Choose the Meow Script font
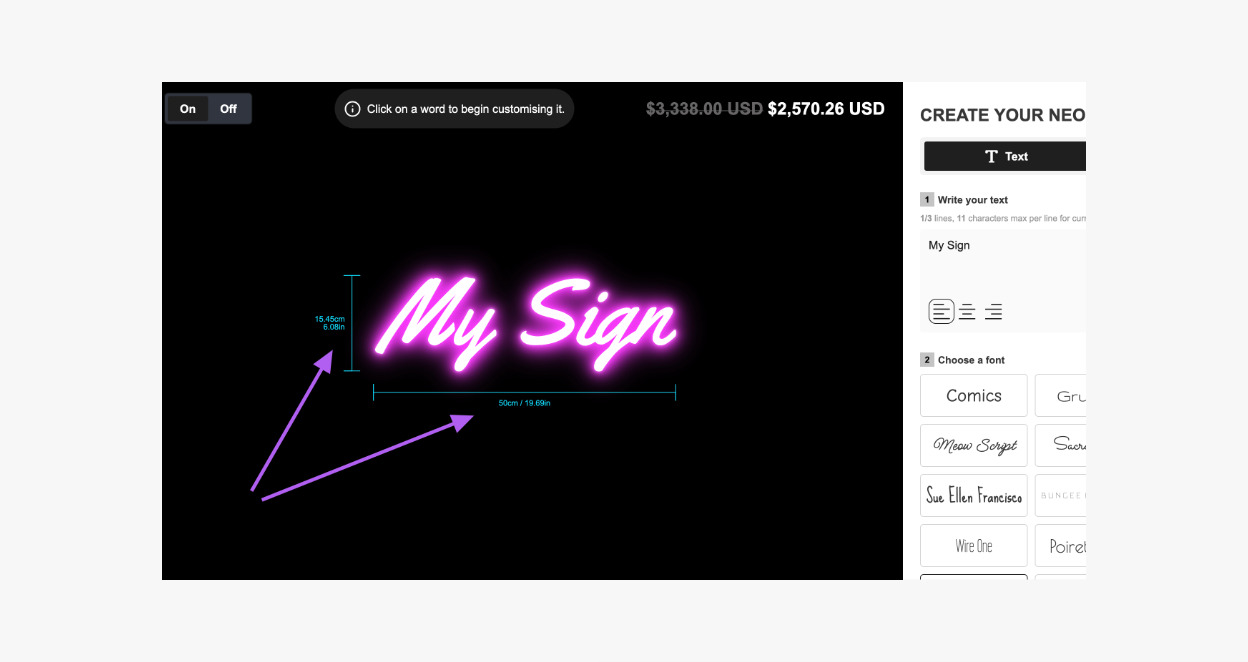This screenshot has width=1248, height=662. tap(974, 446)
